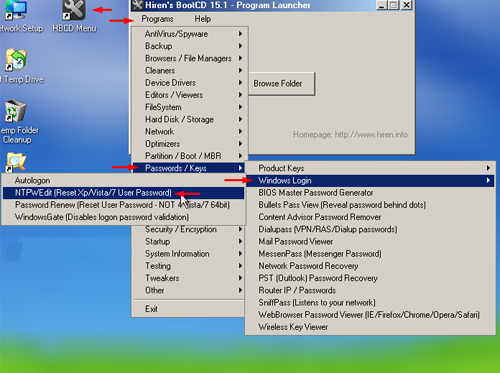
Task: Click the Hiren's BootCD title bar tools icon
Action: tap(137, 5)
